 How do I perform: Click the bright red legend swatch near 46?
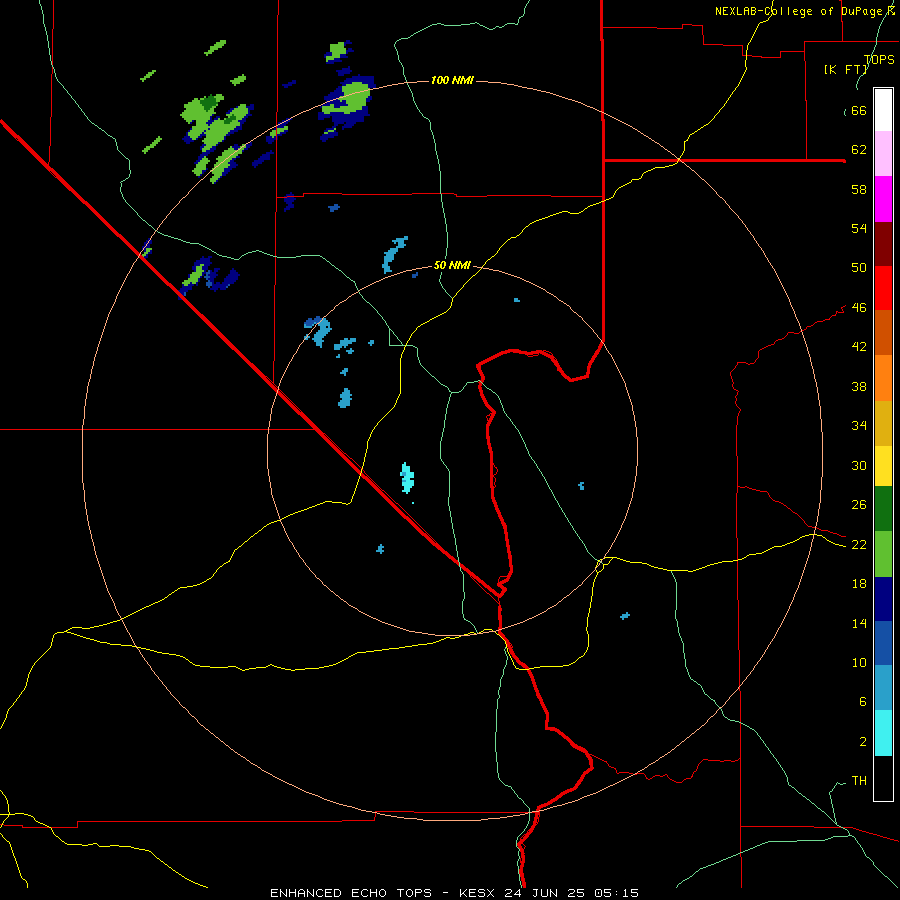[x=883, y=288]
